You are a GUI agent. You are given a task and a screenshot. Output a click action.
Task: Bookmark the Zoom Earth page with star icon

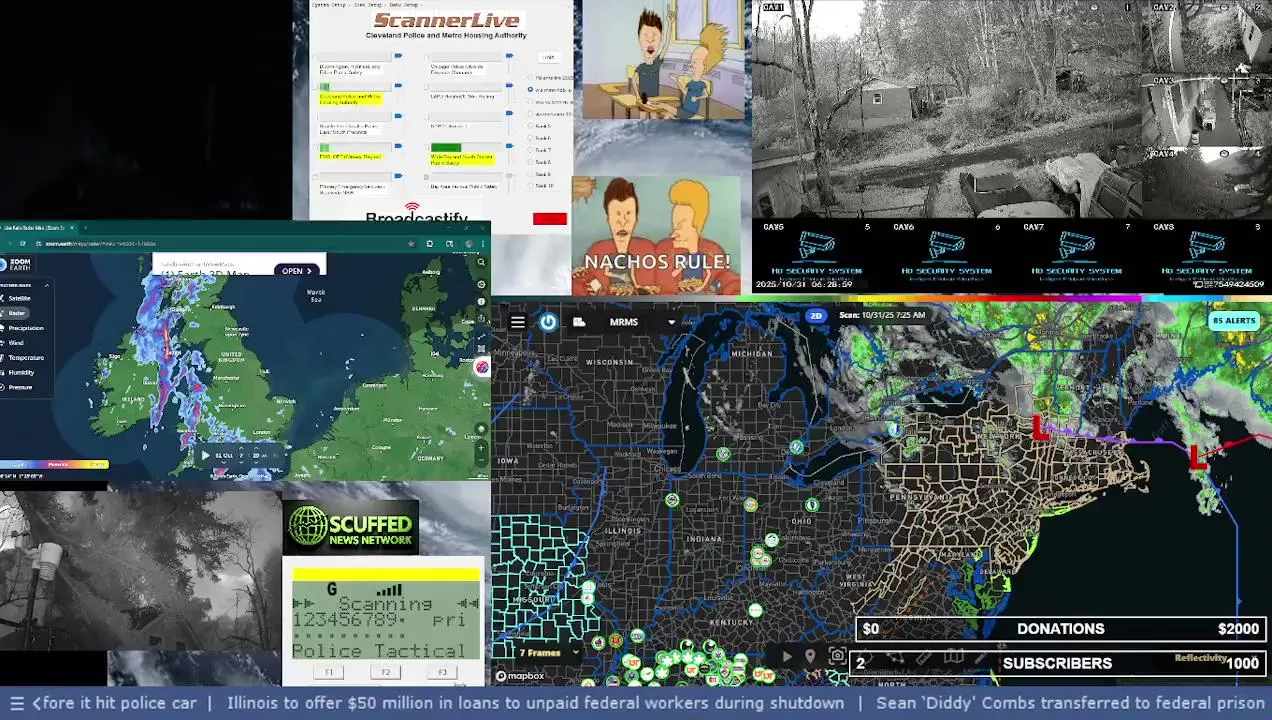pos(411,243)
